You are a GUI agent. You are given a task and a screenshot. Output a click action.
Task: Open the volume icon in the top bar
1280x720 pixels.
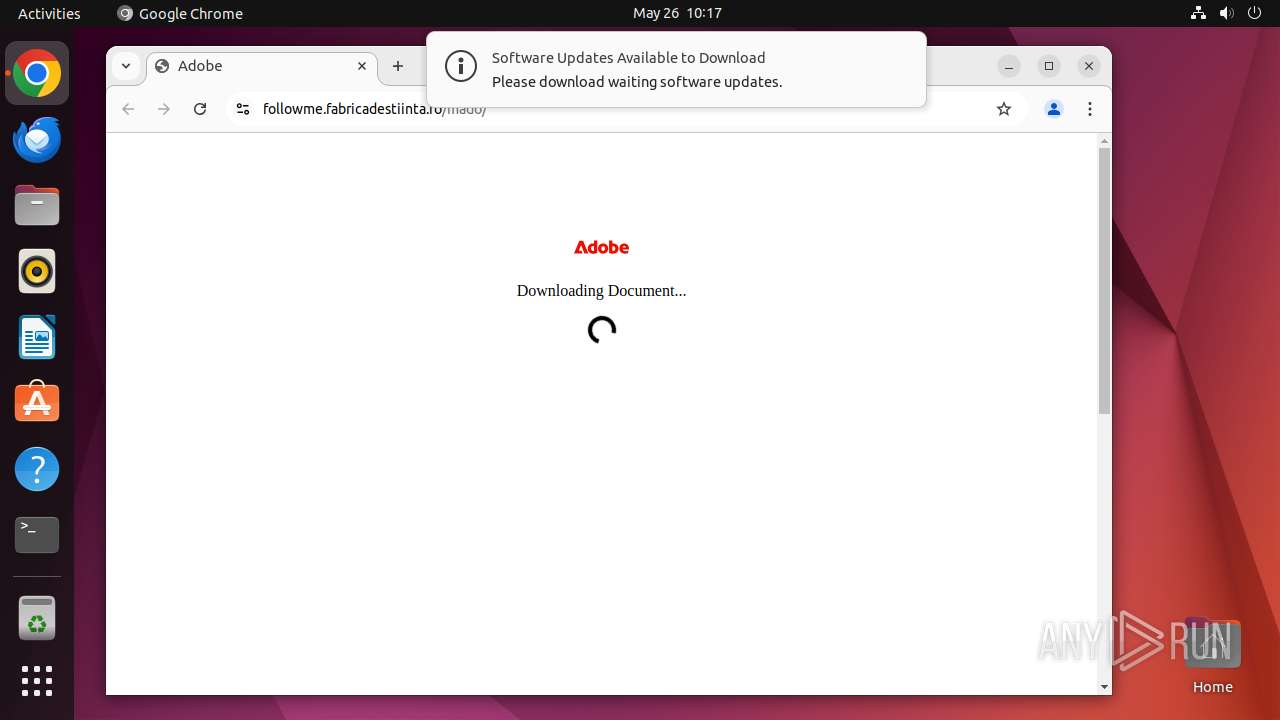[x=1227, y=13]
